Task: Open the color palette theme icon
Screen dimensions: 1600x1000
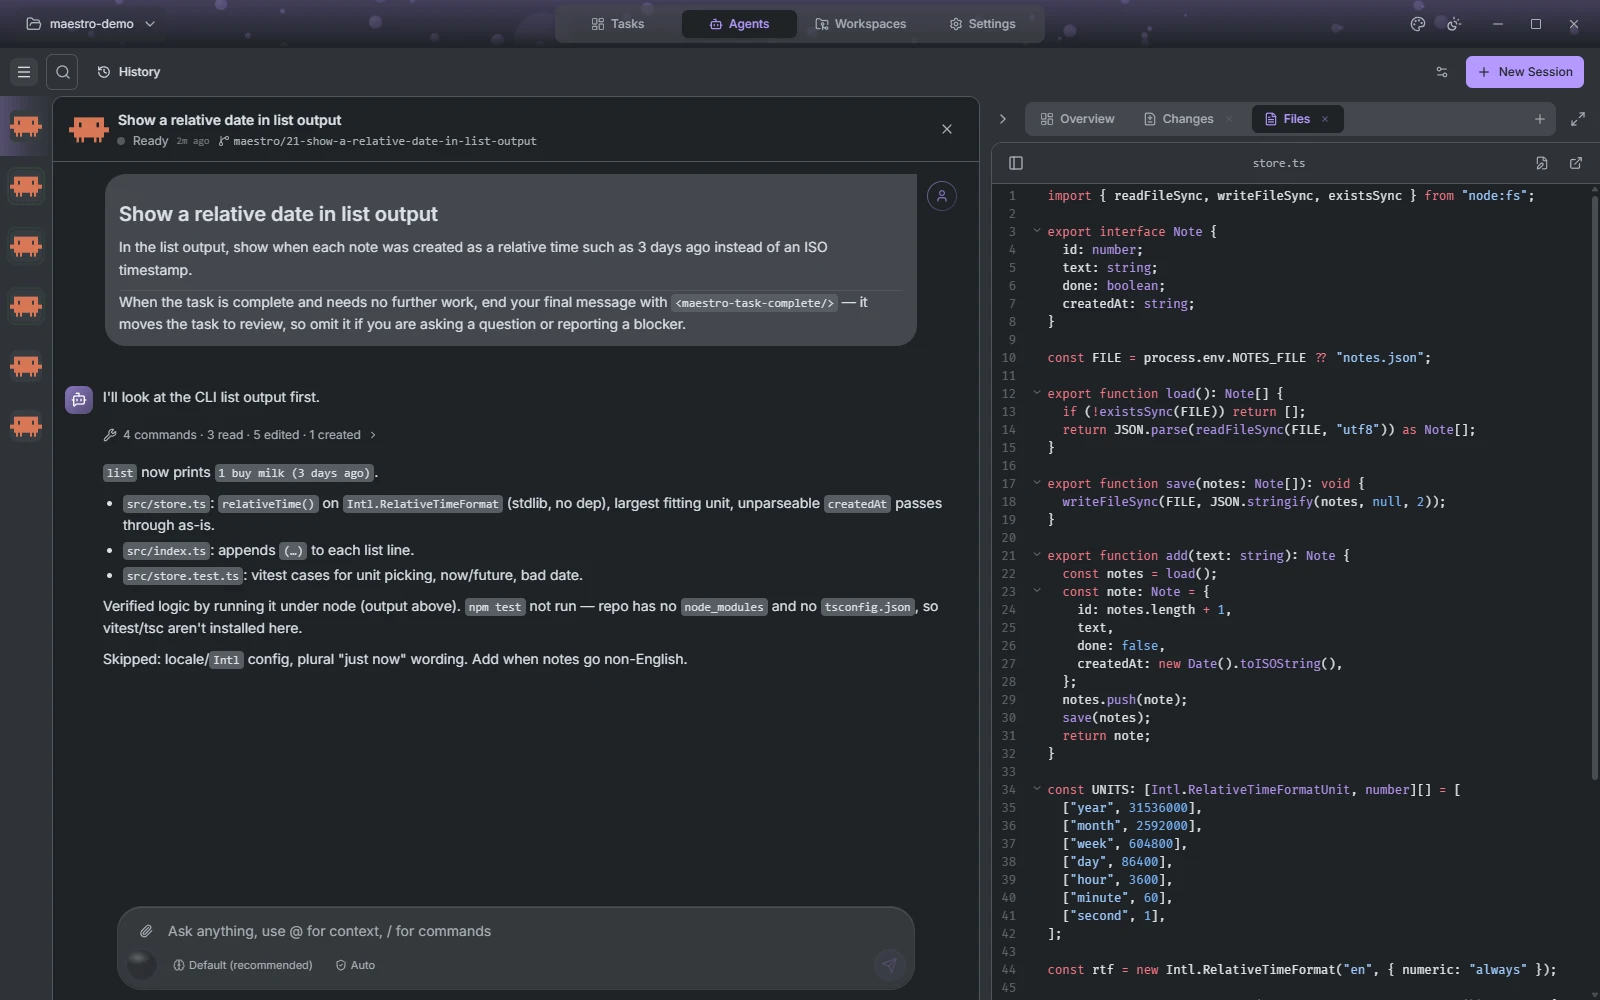Action: coord(1417,24)
